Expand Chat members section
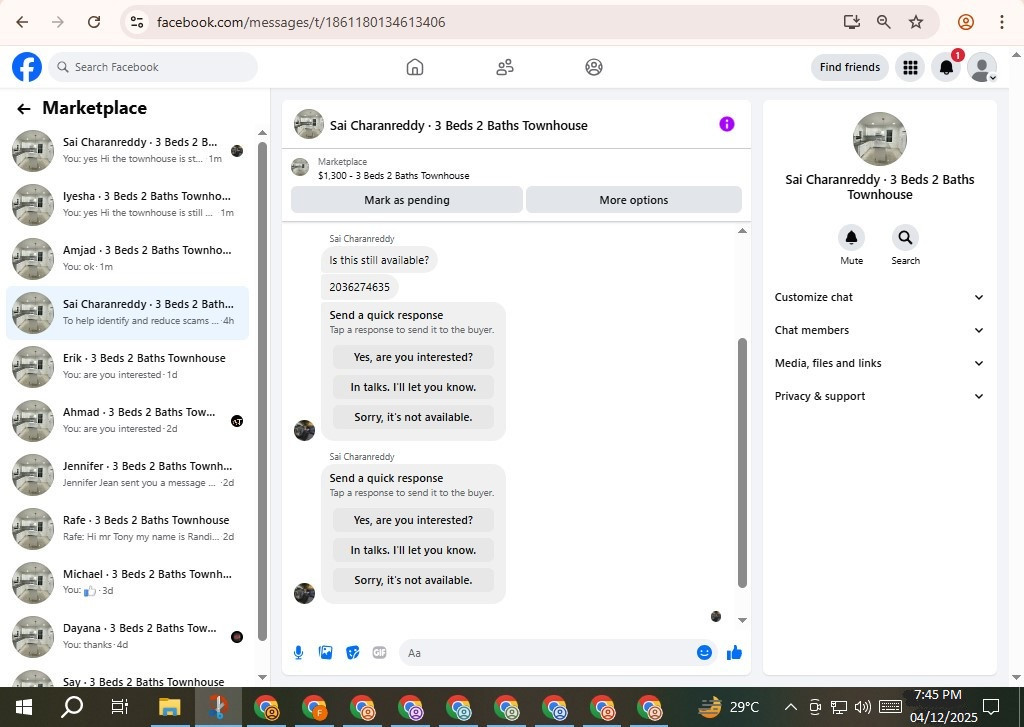 coord(879,331)
